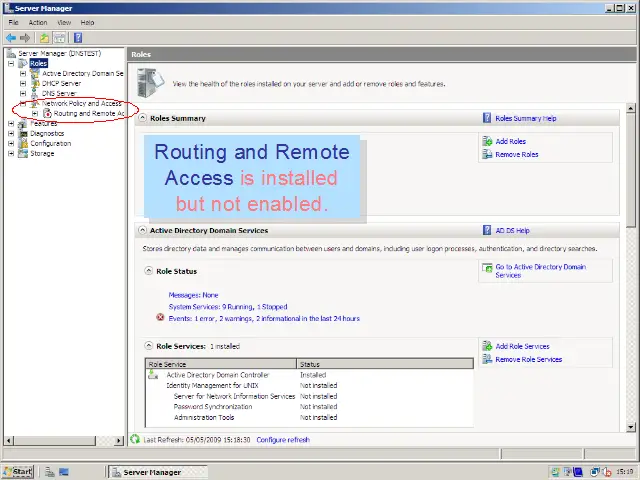Toggle the Show/Hide console tree icon
This screenshot has width=640, height=480.
tap(60, 38)
